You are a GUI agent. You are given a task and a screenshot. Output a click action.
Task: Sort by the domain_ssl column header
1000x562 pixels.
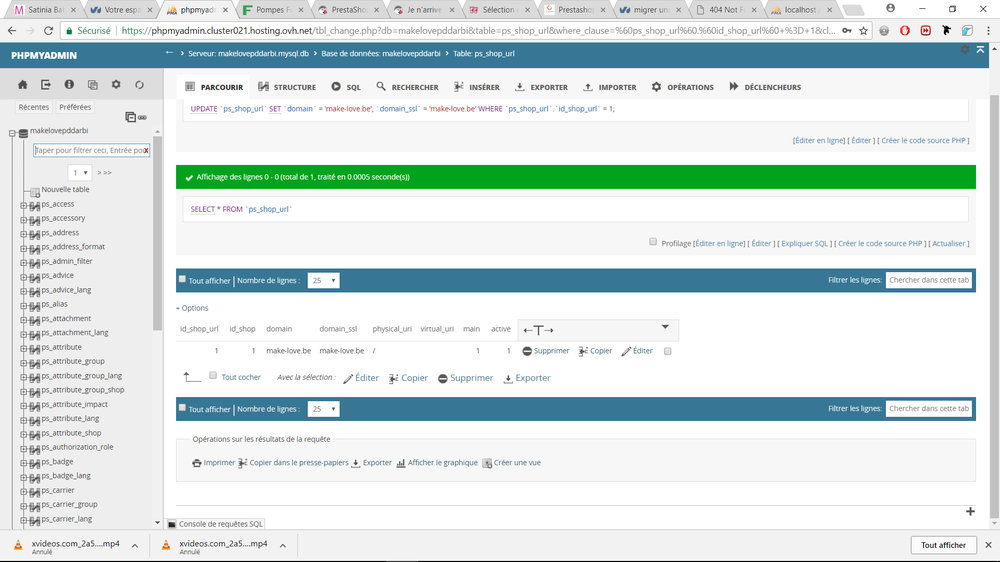coord(338,329)
